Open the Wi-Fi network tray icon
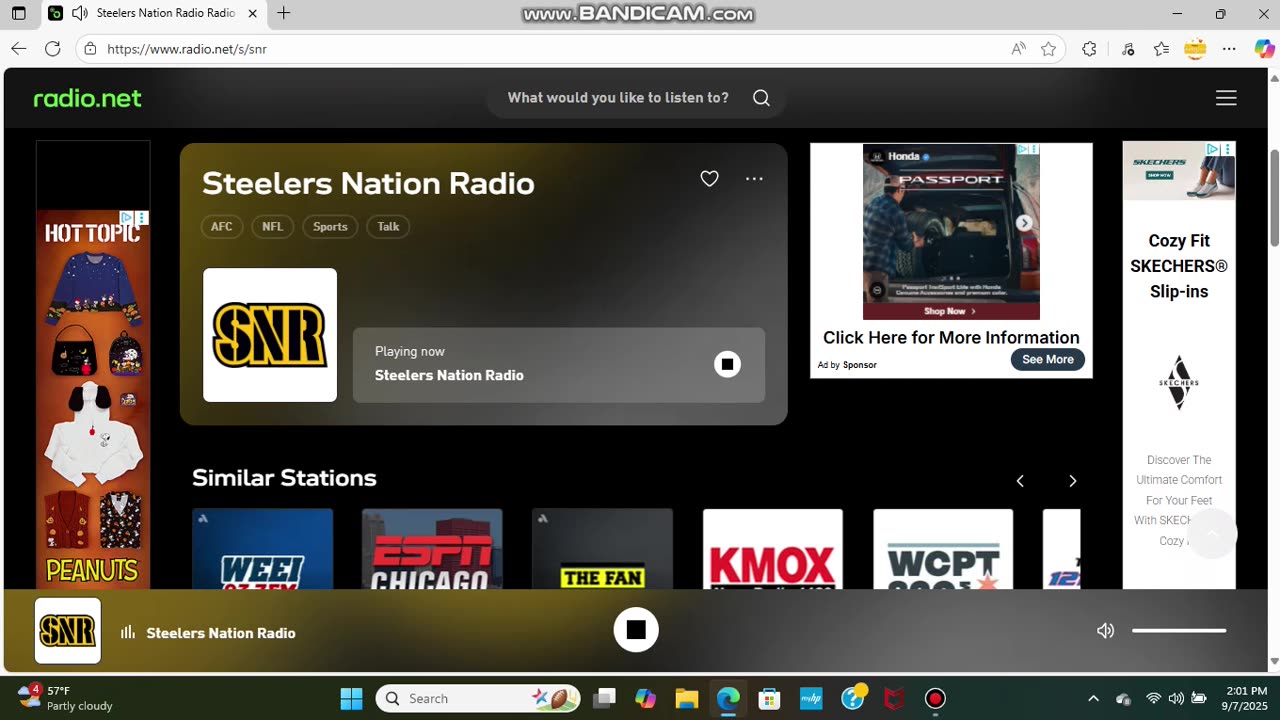This screenshot has width=1280, height=720. point(1153,698)
